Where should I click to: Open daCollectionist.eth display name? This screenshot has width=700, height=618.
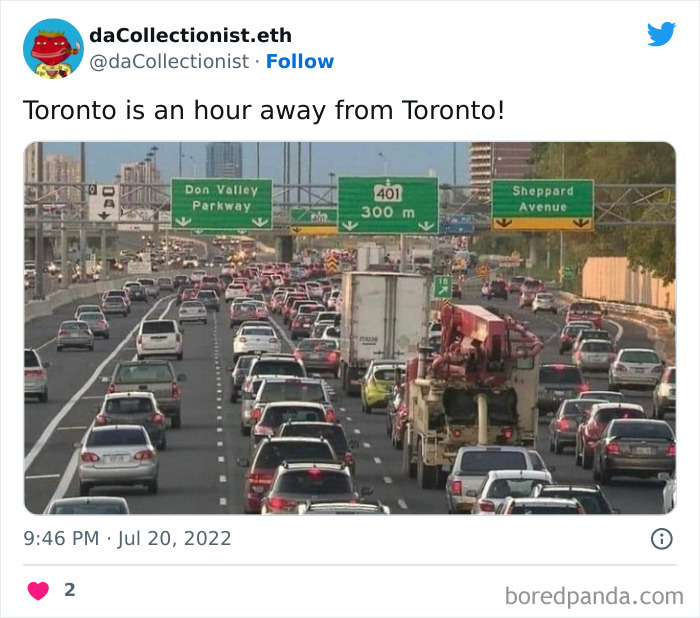coord(191,35)
